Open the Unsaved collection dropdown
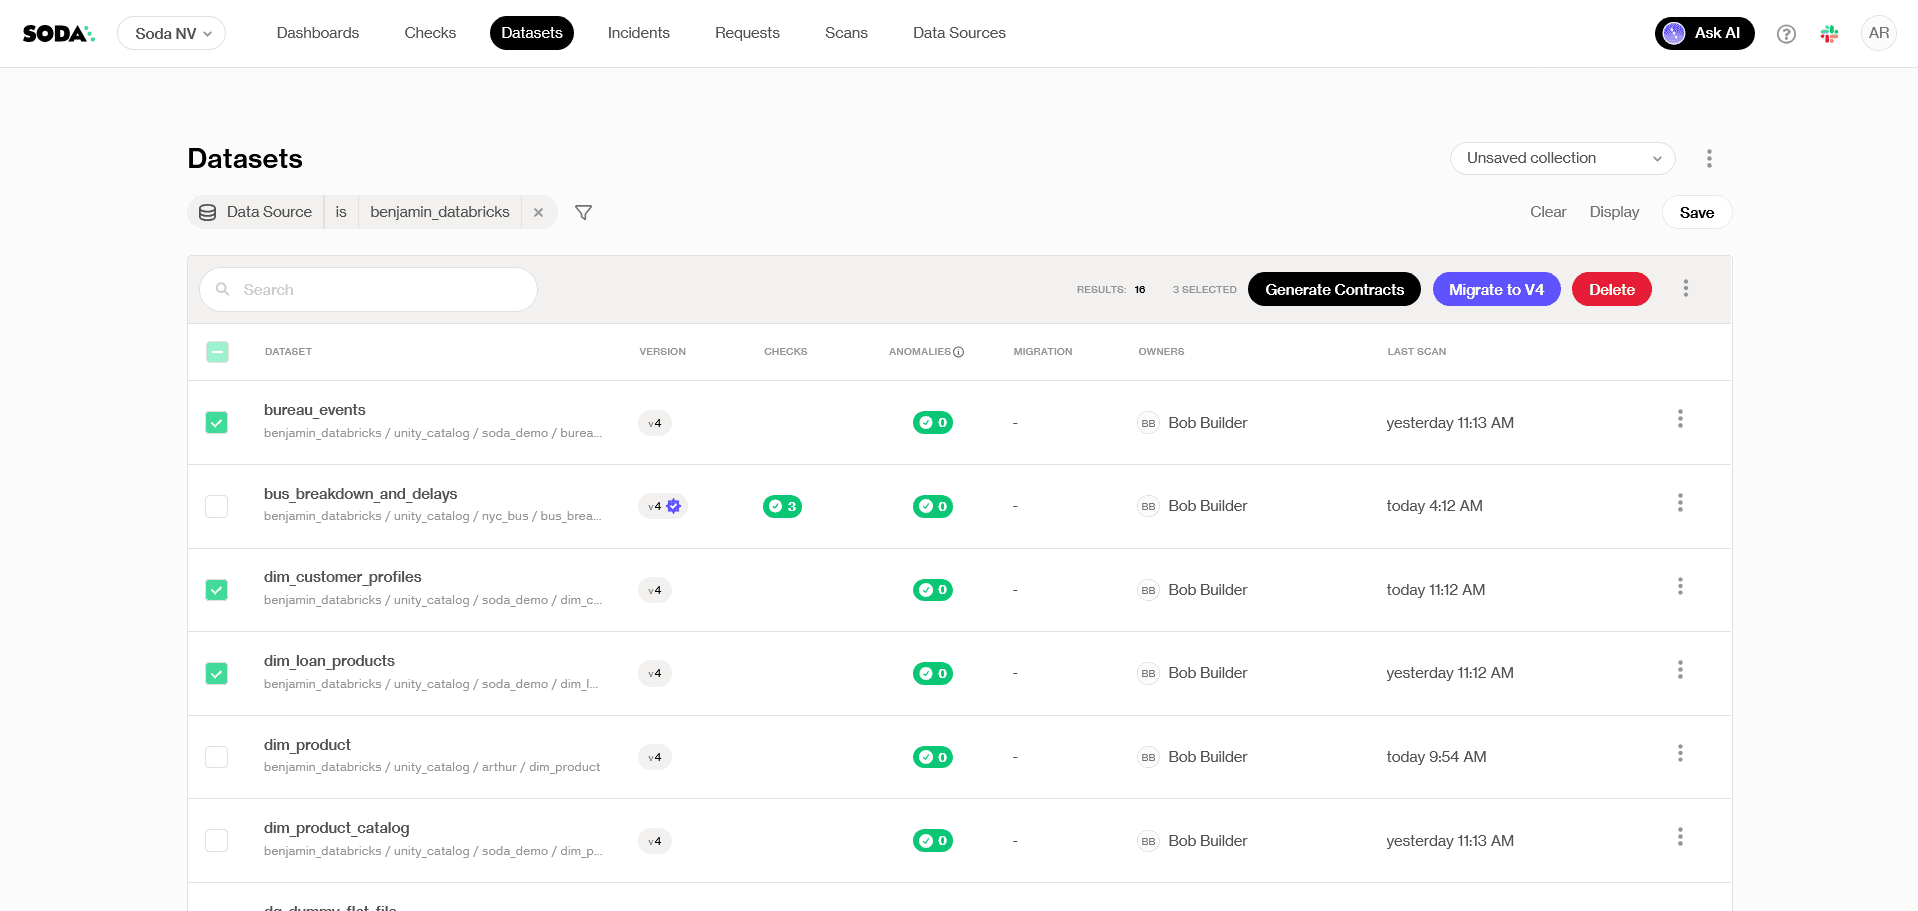Viewport: 1918px width, 911px height. [x=1563, y=158]
